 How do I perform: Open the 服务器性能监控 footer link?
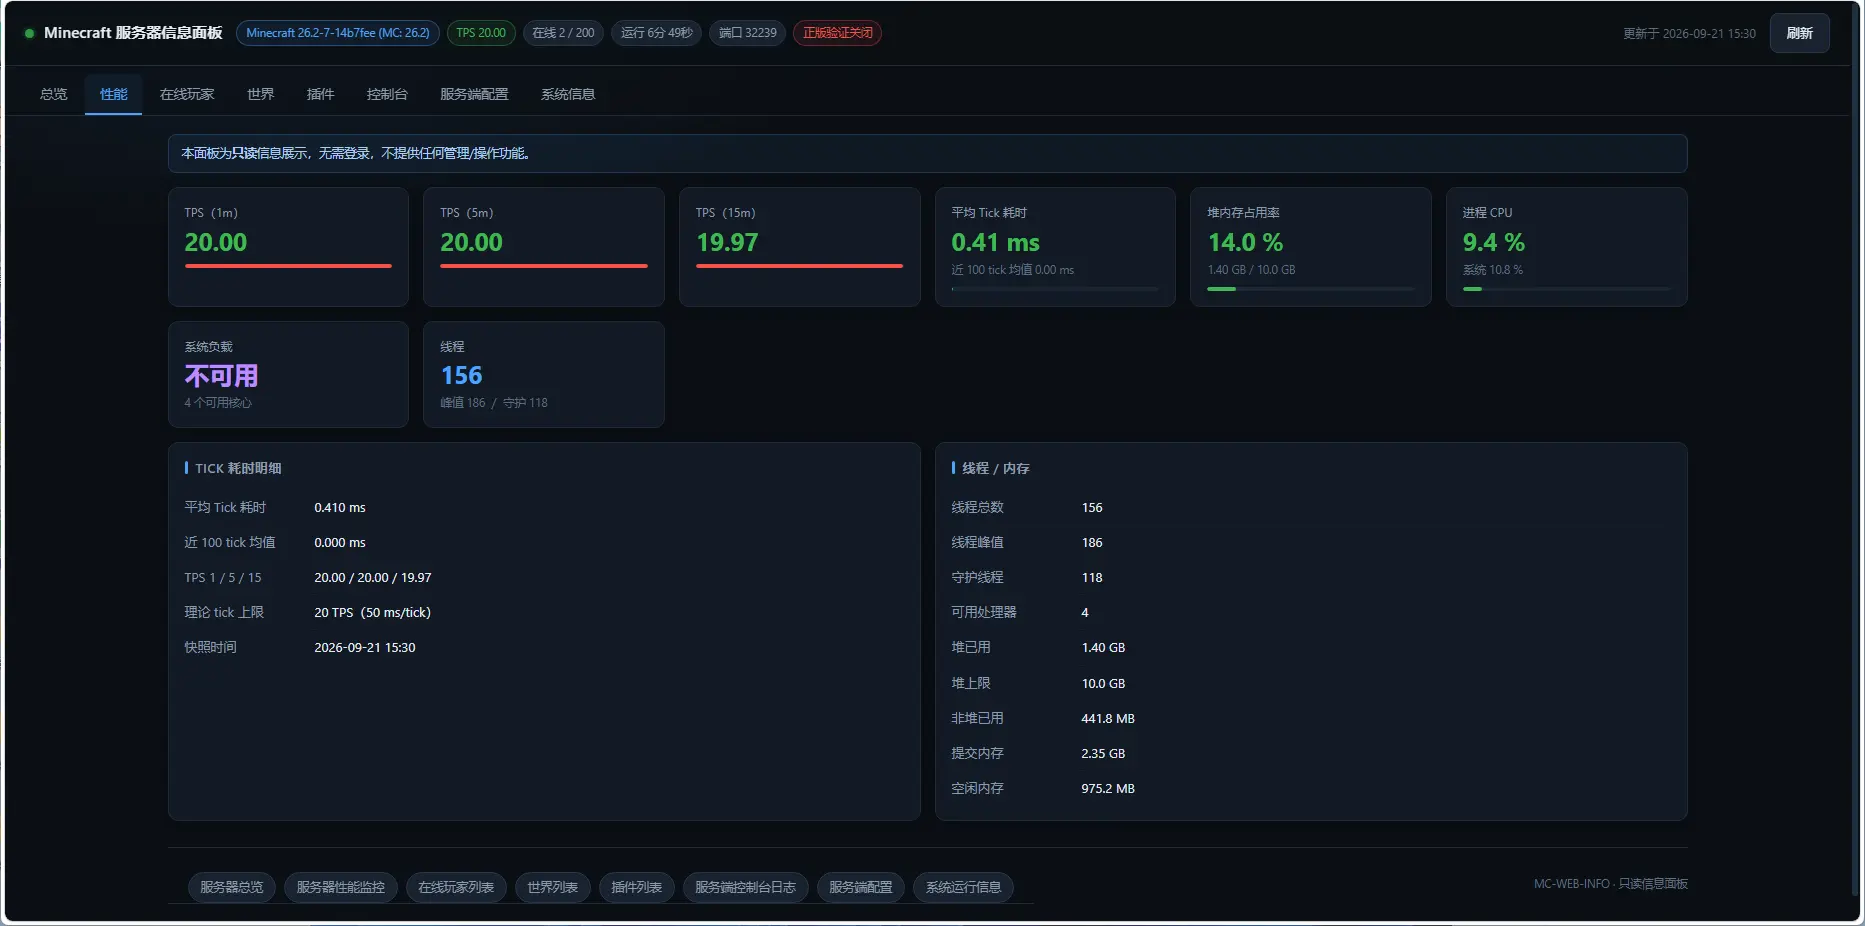coord(340,887)
